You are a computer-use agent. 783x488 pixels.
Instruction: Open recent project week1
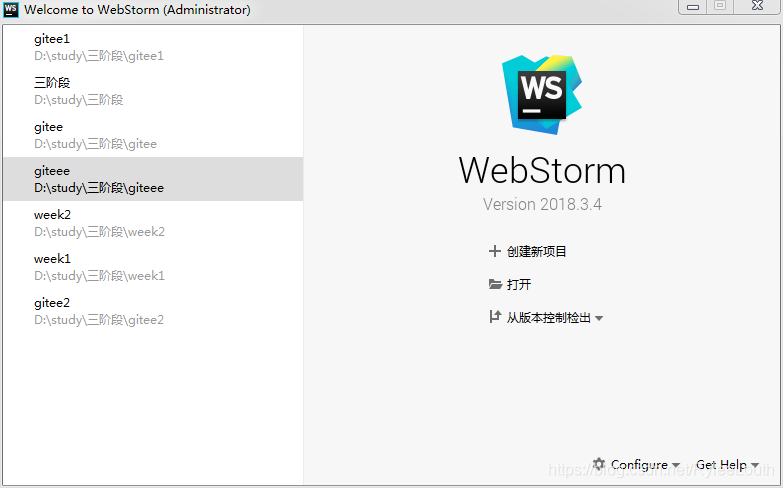pyautogui.click(x=153, y=267)
